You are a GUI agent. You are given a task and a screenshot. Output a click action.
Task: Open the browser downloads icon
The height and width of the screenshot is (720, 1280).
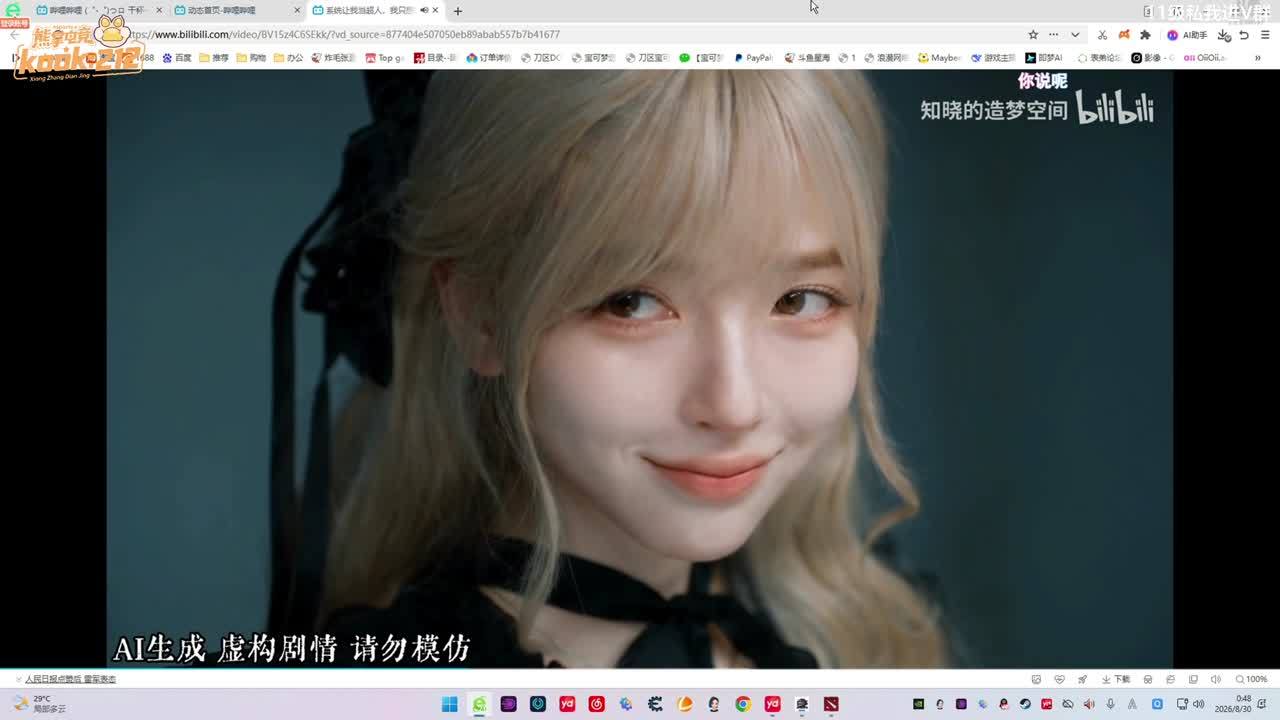click(1224, 34)
